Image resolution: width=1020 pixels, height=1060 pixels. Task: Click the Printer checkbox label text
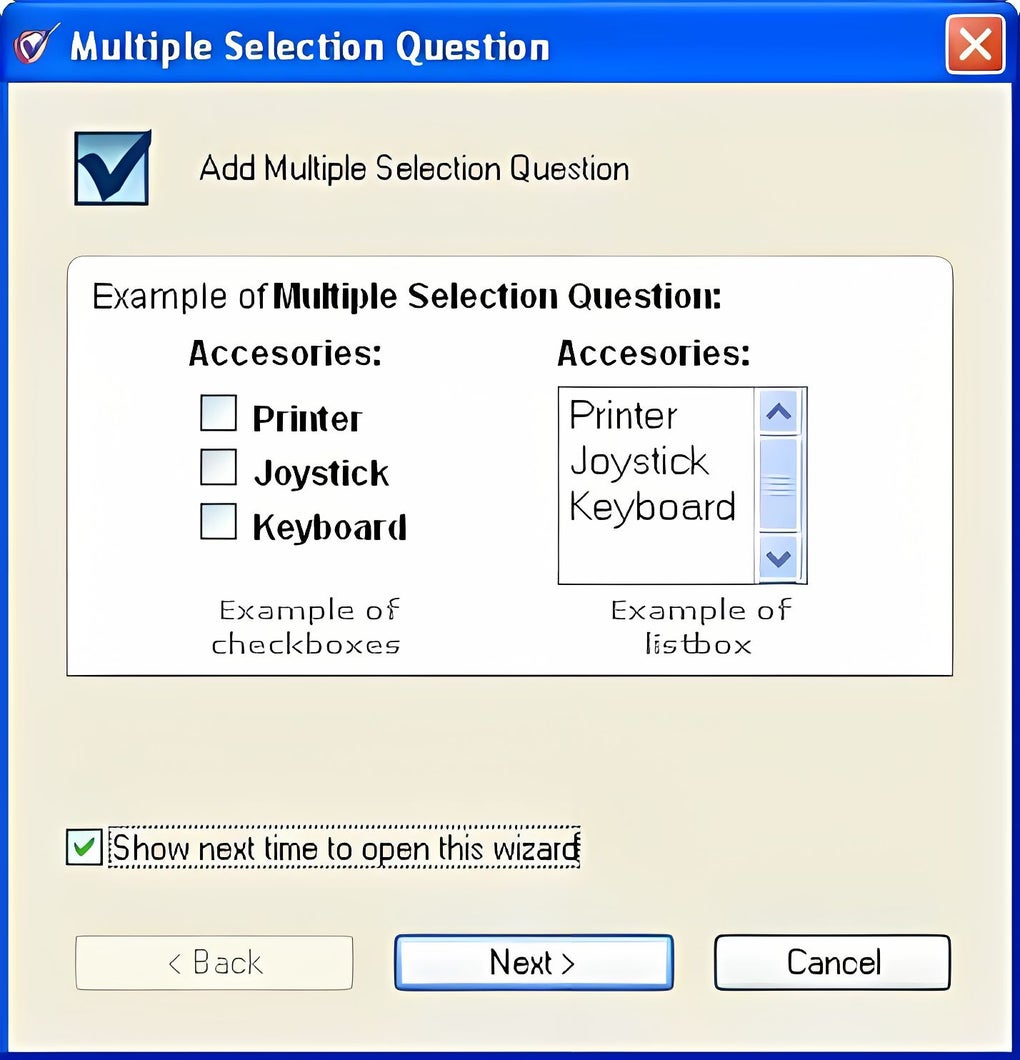point(307,418)
